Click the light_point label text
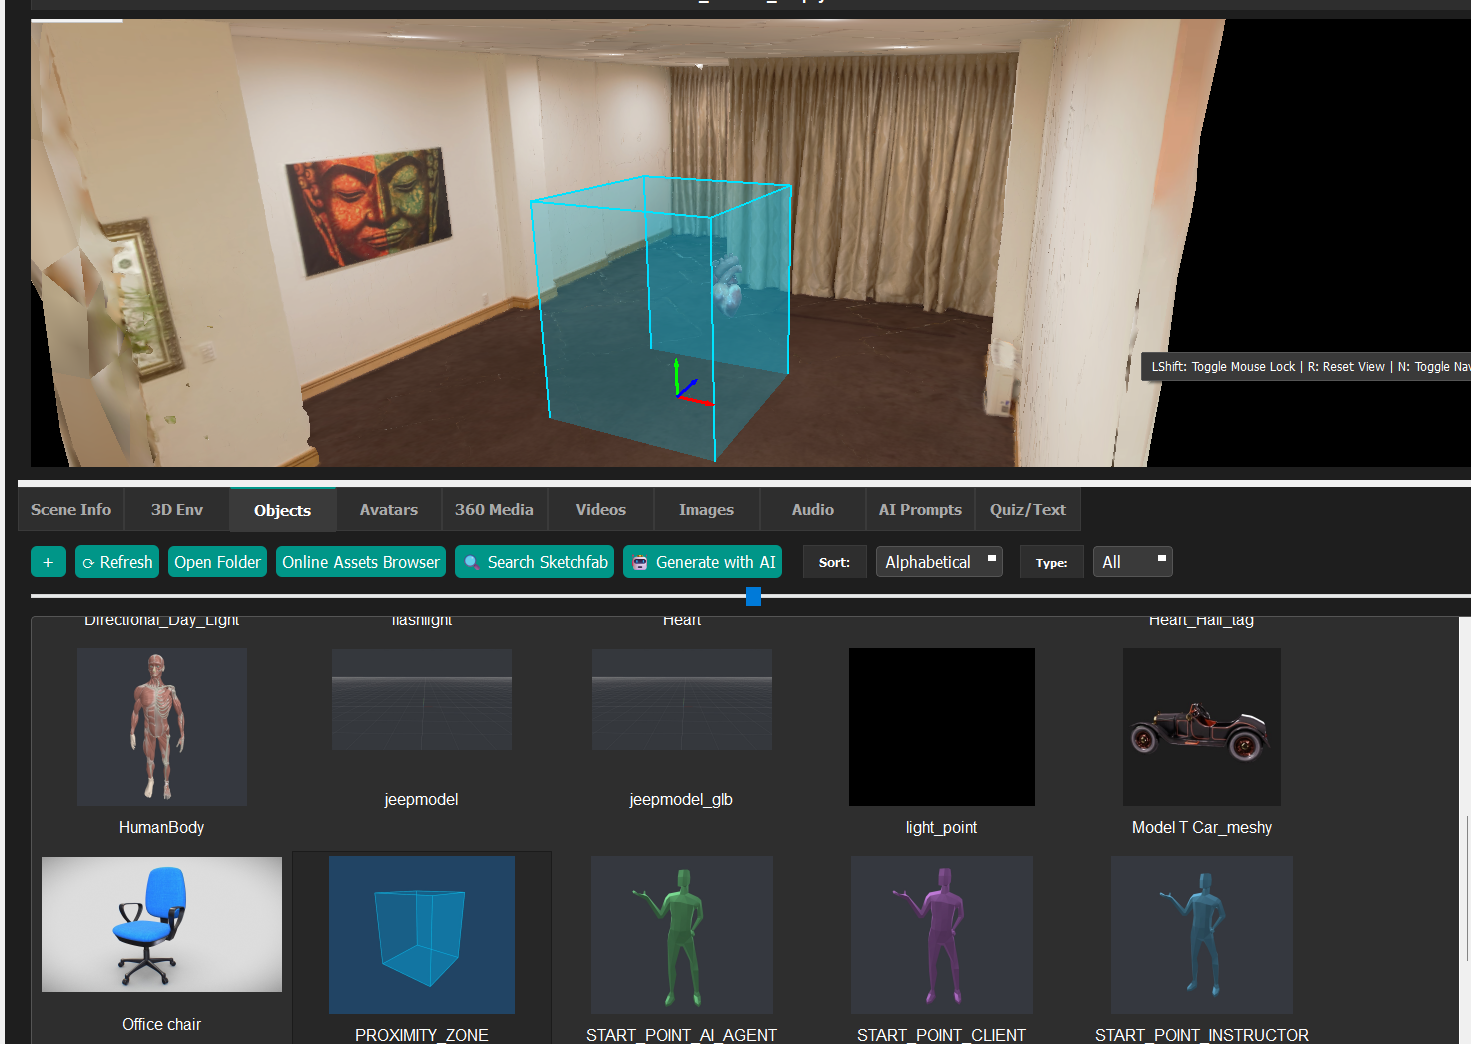The width and height of the screenshot is (1471, 1044). click(942, 827)
